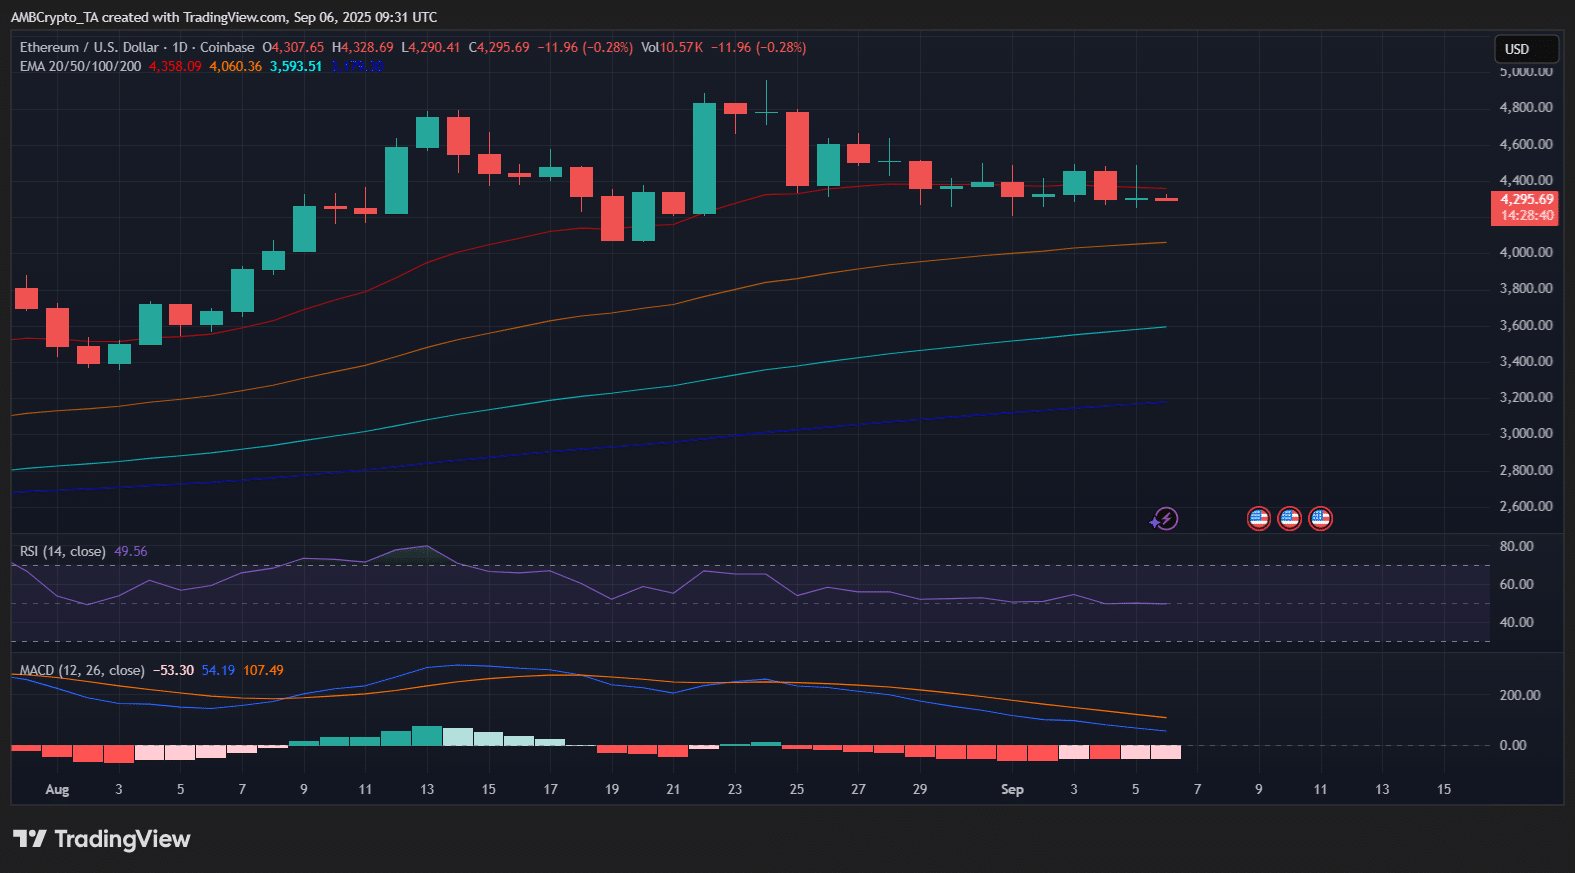Click the 4,000.00 level on the price axis
Image resolution: width=1575 pixels, height=873 pixels.
click(1525, 252)
